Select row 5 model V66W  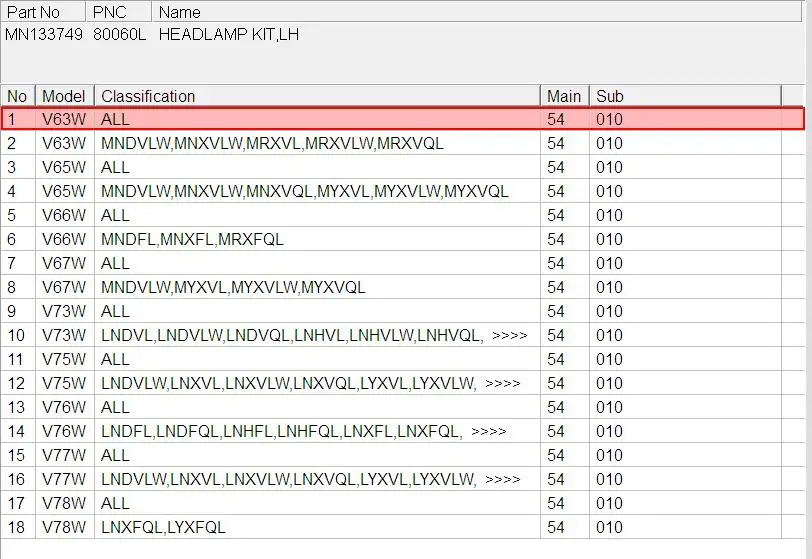64,216
